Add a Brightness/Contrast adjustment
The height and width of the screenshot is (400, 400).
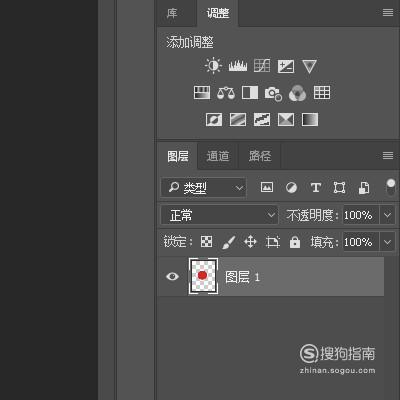tap(213, 66)
